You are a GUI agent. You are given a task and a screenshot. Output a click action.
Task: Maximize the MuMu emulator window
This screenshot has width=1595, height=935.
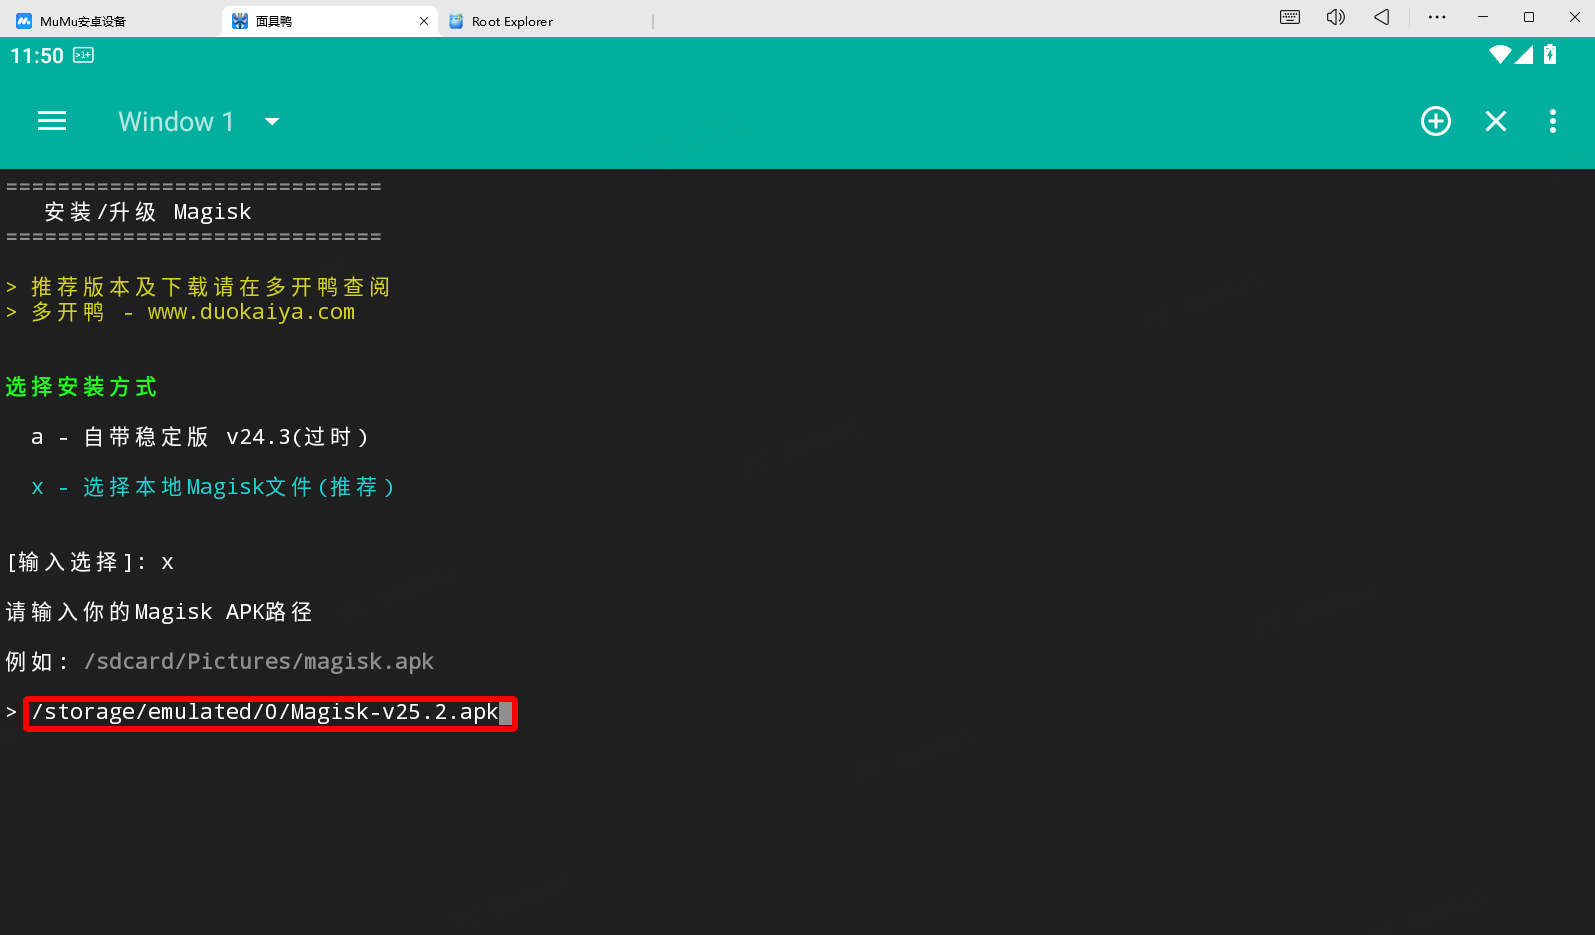click(1529, 17)
